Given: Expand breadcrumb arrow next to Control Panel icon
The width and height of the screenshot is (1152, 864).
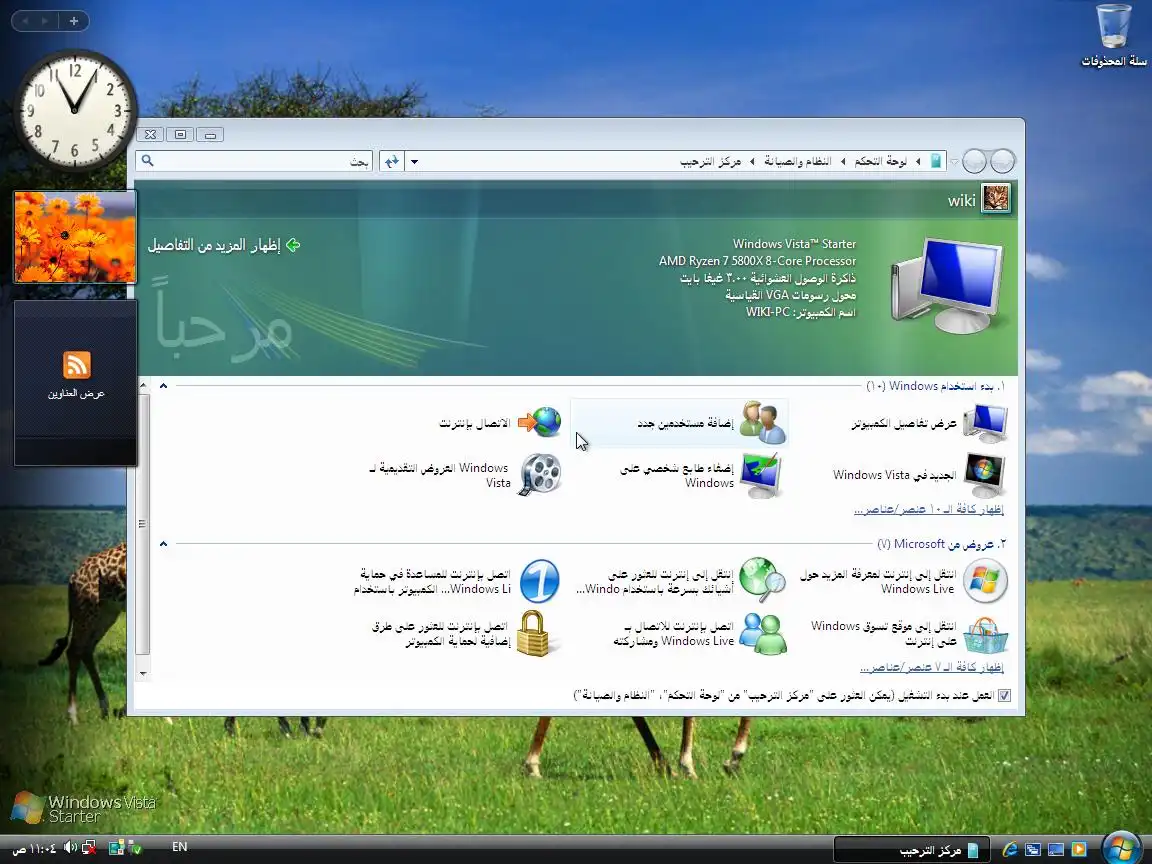Looking at the screenshot, I should (918, 161).
